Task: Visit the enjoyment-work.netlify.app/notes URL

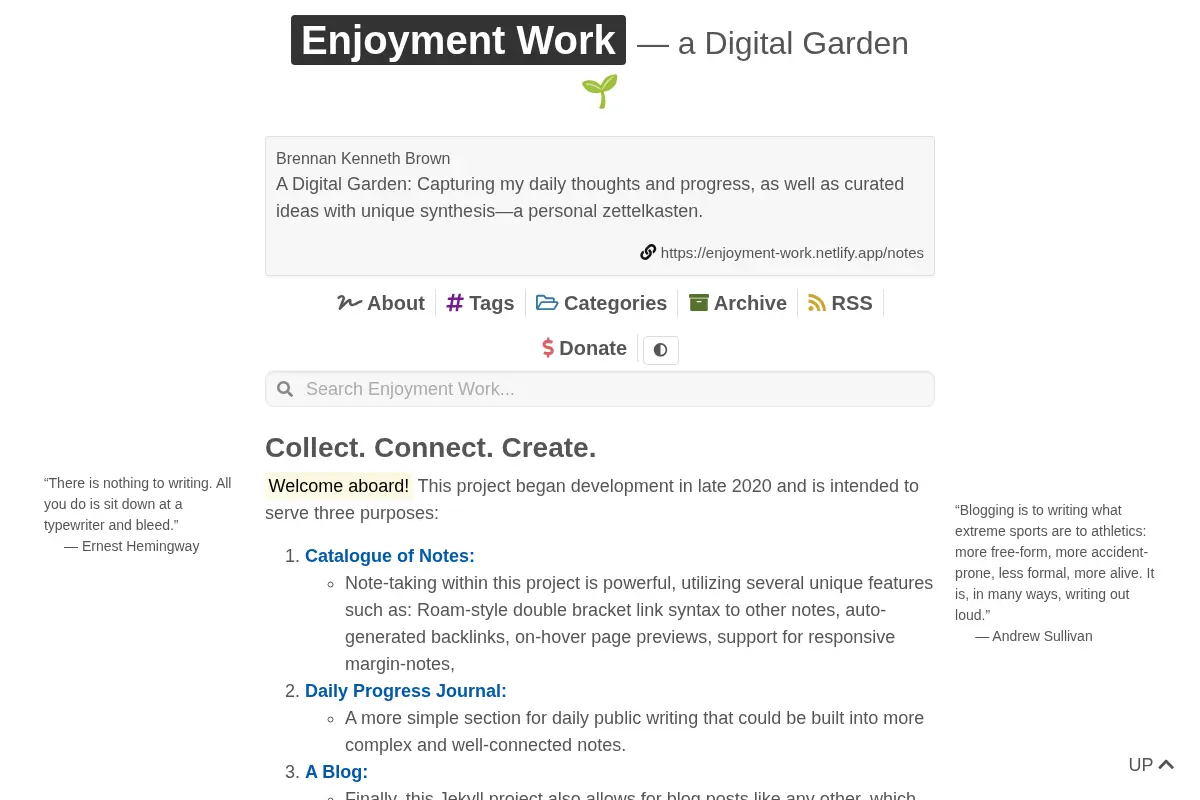Action: tap(792, 253)
